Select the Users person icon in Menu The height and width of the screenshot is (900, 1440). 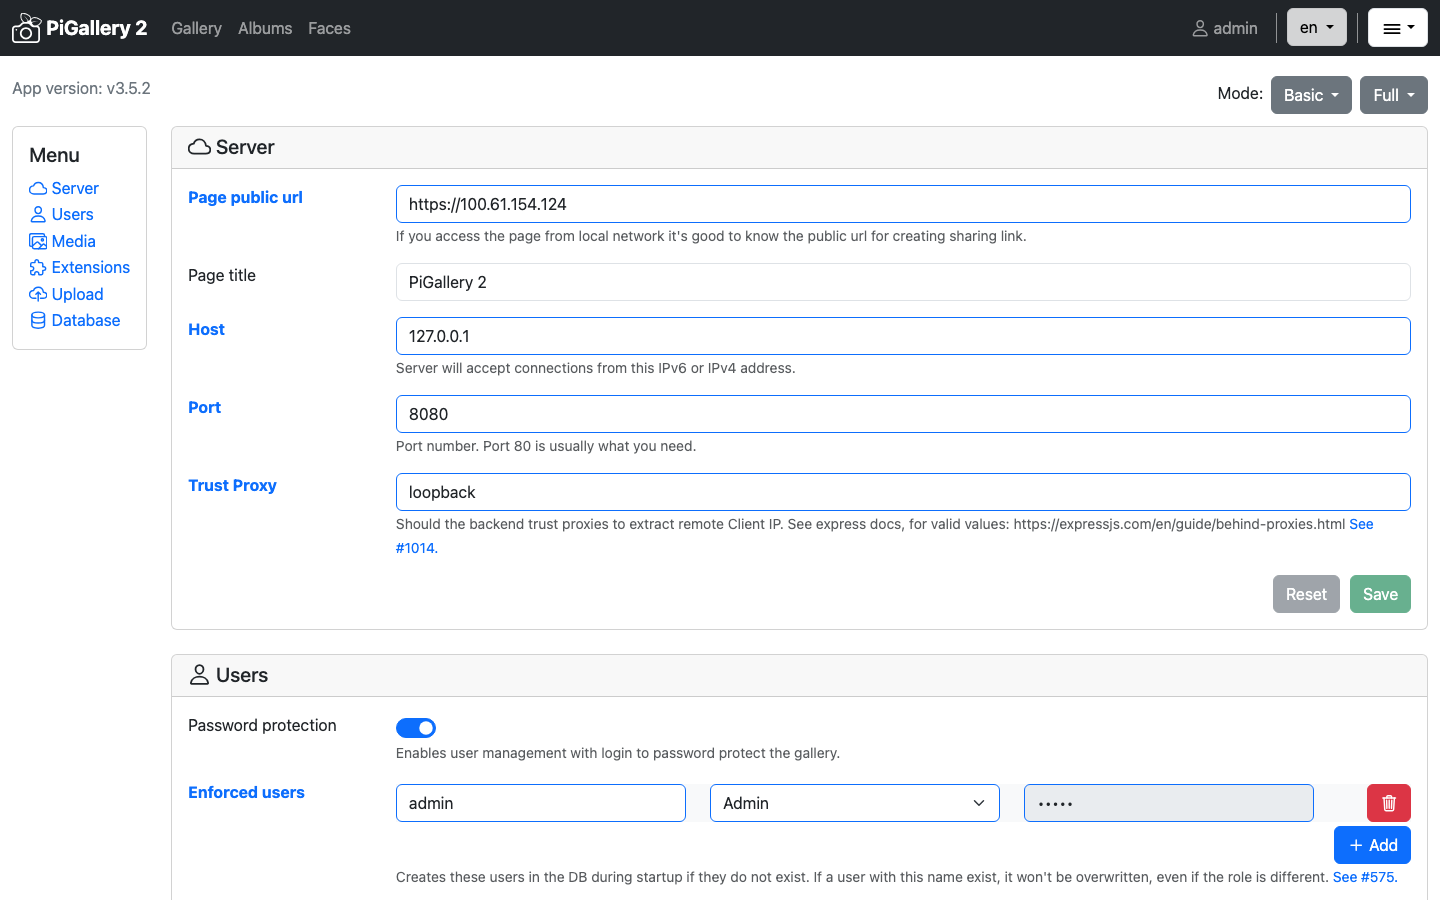38,214
